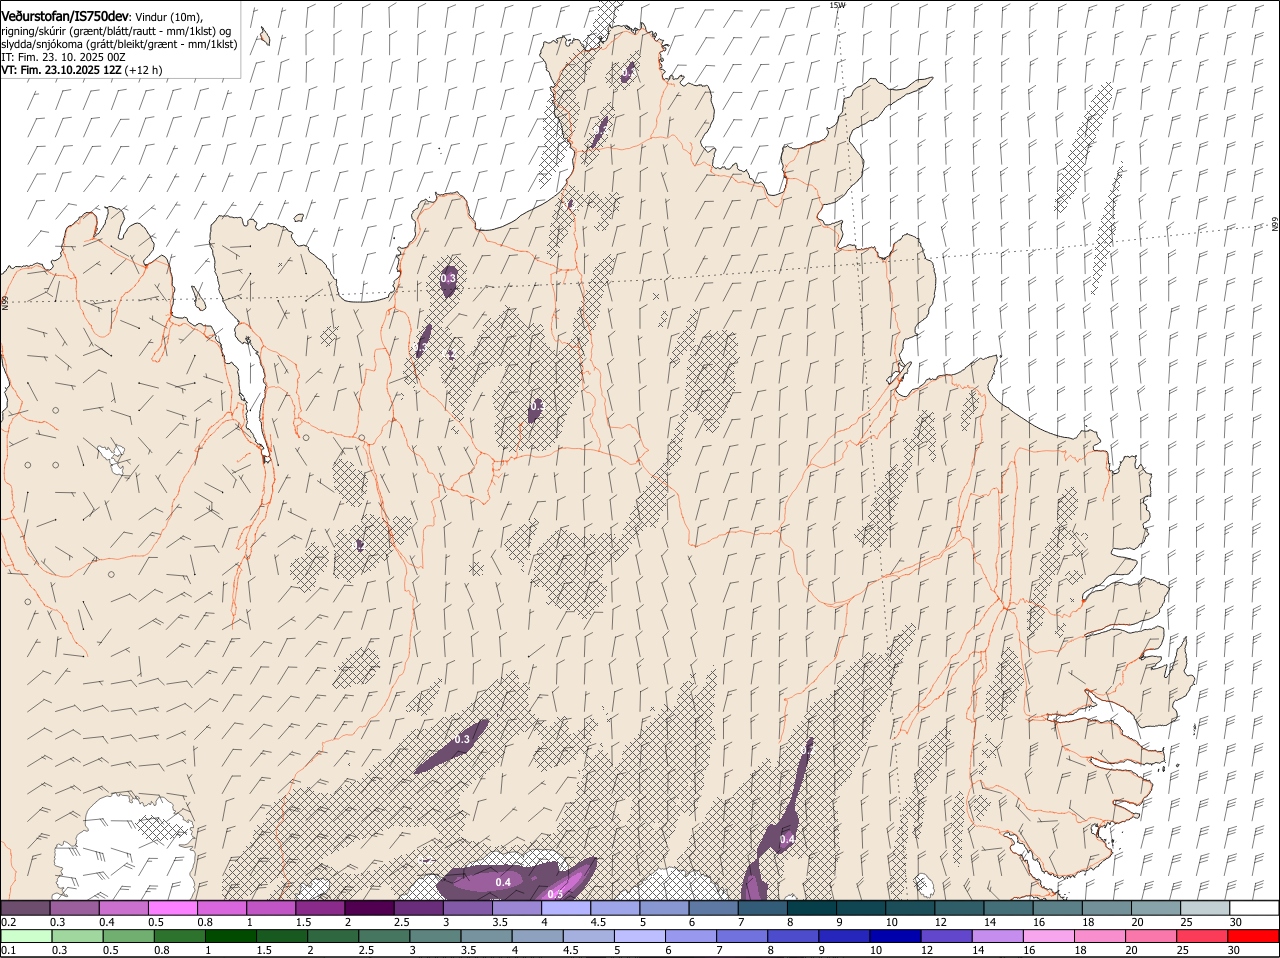Click lower scale swatch between 3 and 3.5
This screenshot has height=958, width=1280.
(x=436, y=937)
